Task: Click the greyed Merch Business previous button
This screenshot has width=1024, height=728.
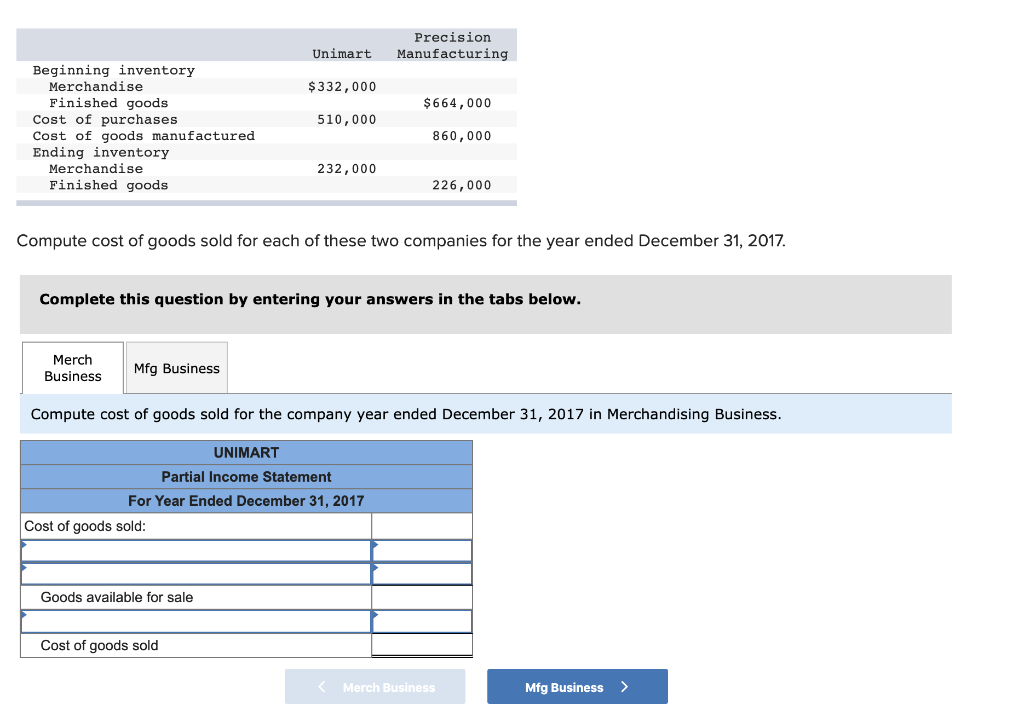Action: (x=375, y=686)
